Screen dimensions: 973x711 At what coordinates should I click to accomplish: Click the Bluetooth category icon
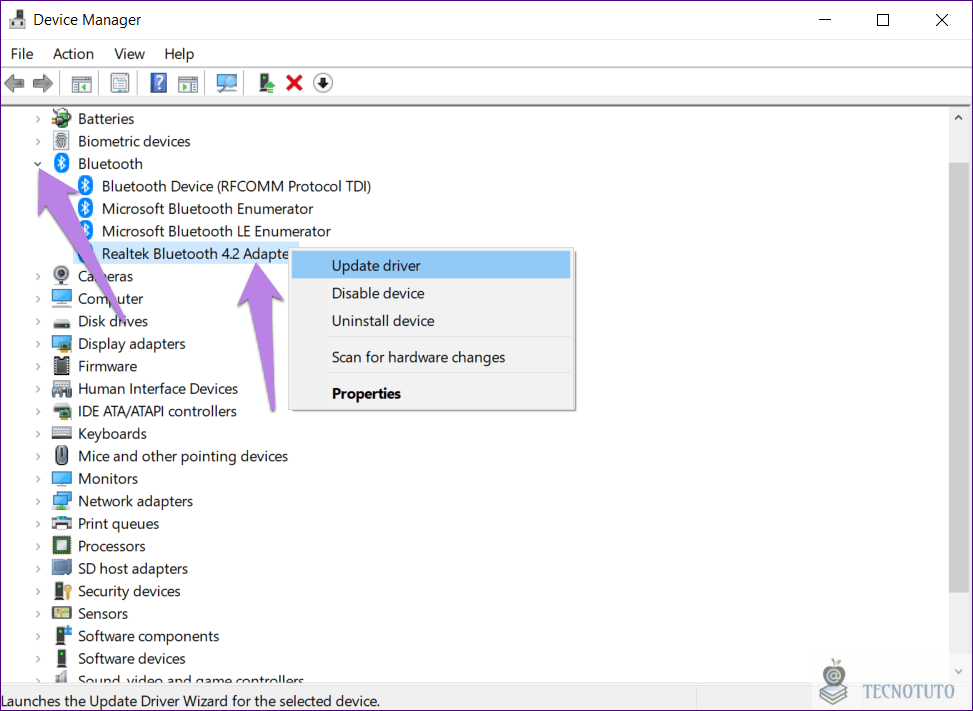[61, 163]
